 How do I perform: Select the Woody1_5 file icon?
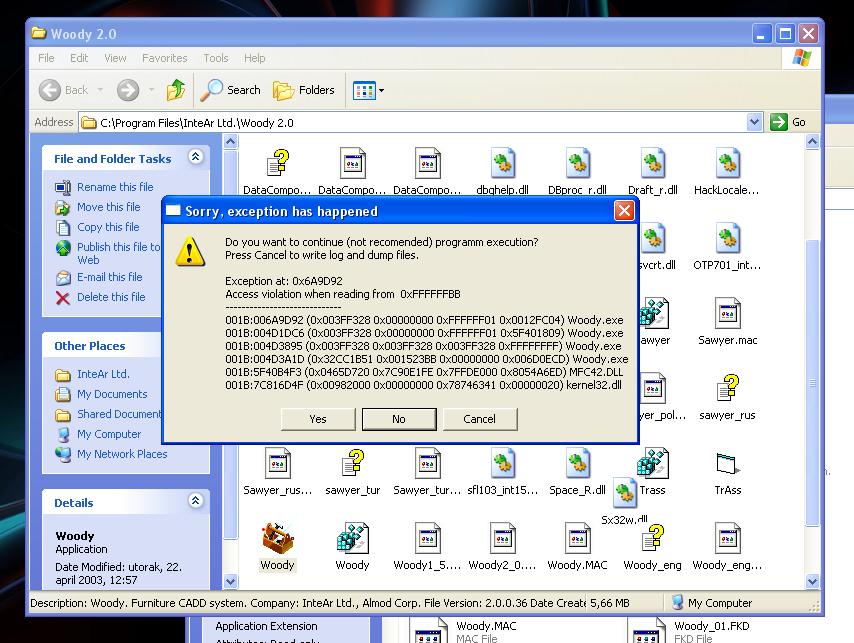[x=428, y=537]
